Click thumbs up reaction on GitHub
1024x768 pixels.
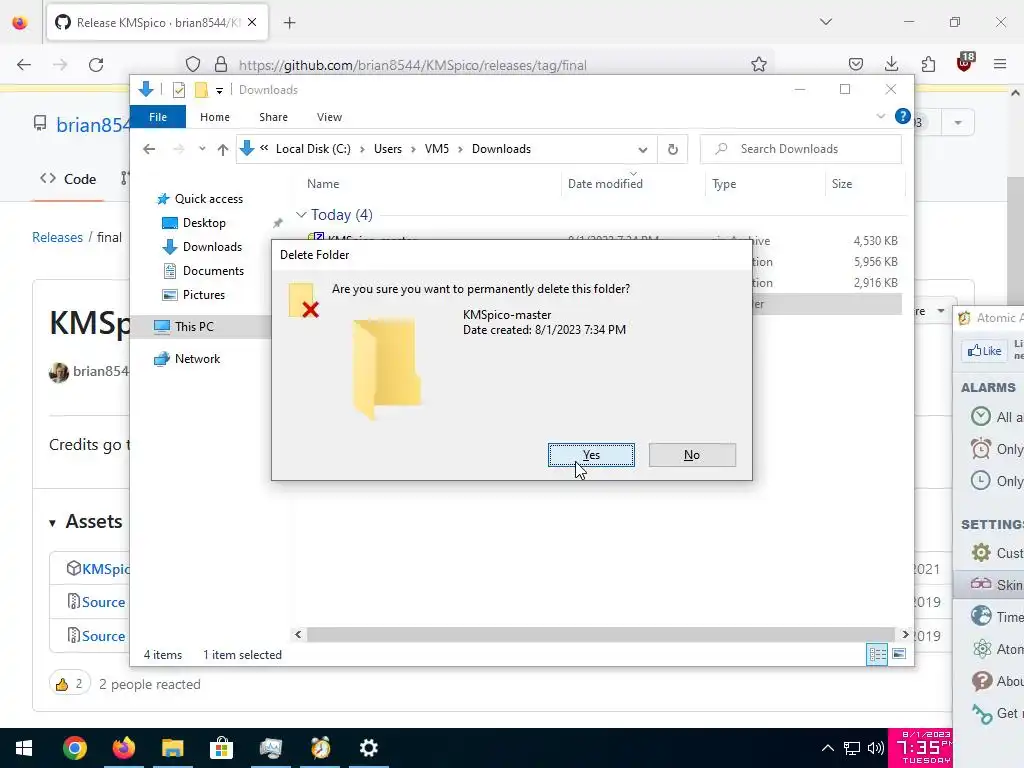coord(69,684)
